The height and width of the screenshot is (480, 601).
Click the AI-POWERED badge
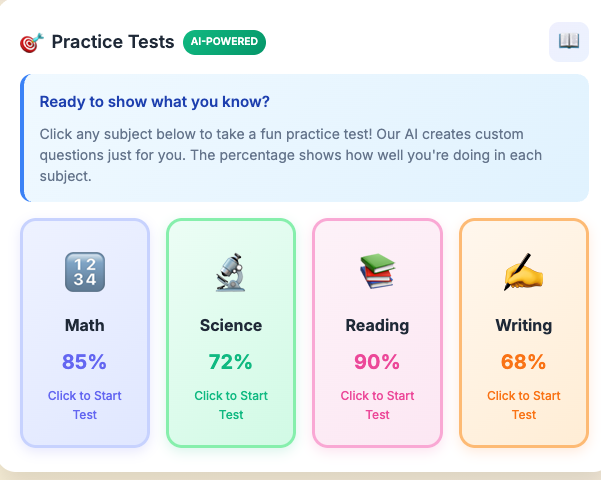[224, 42]
